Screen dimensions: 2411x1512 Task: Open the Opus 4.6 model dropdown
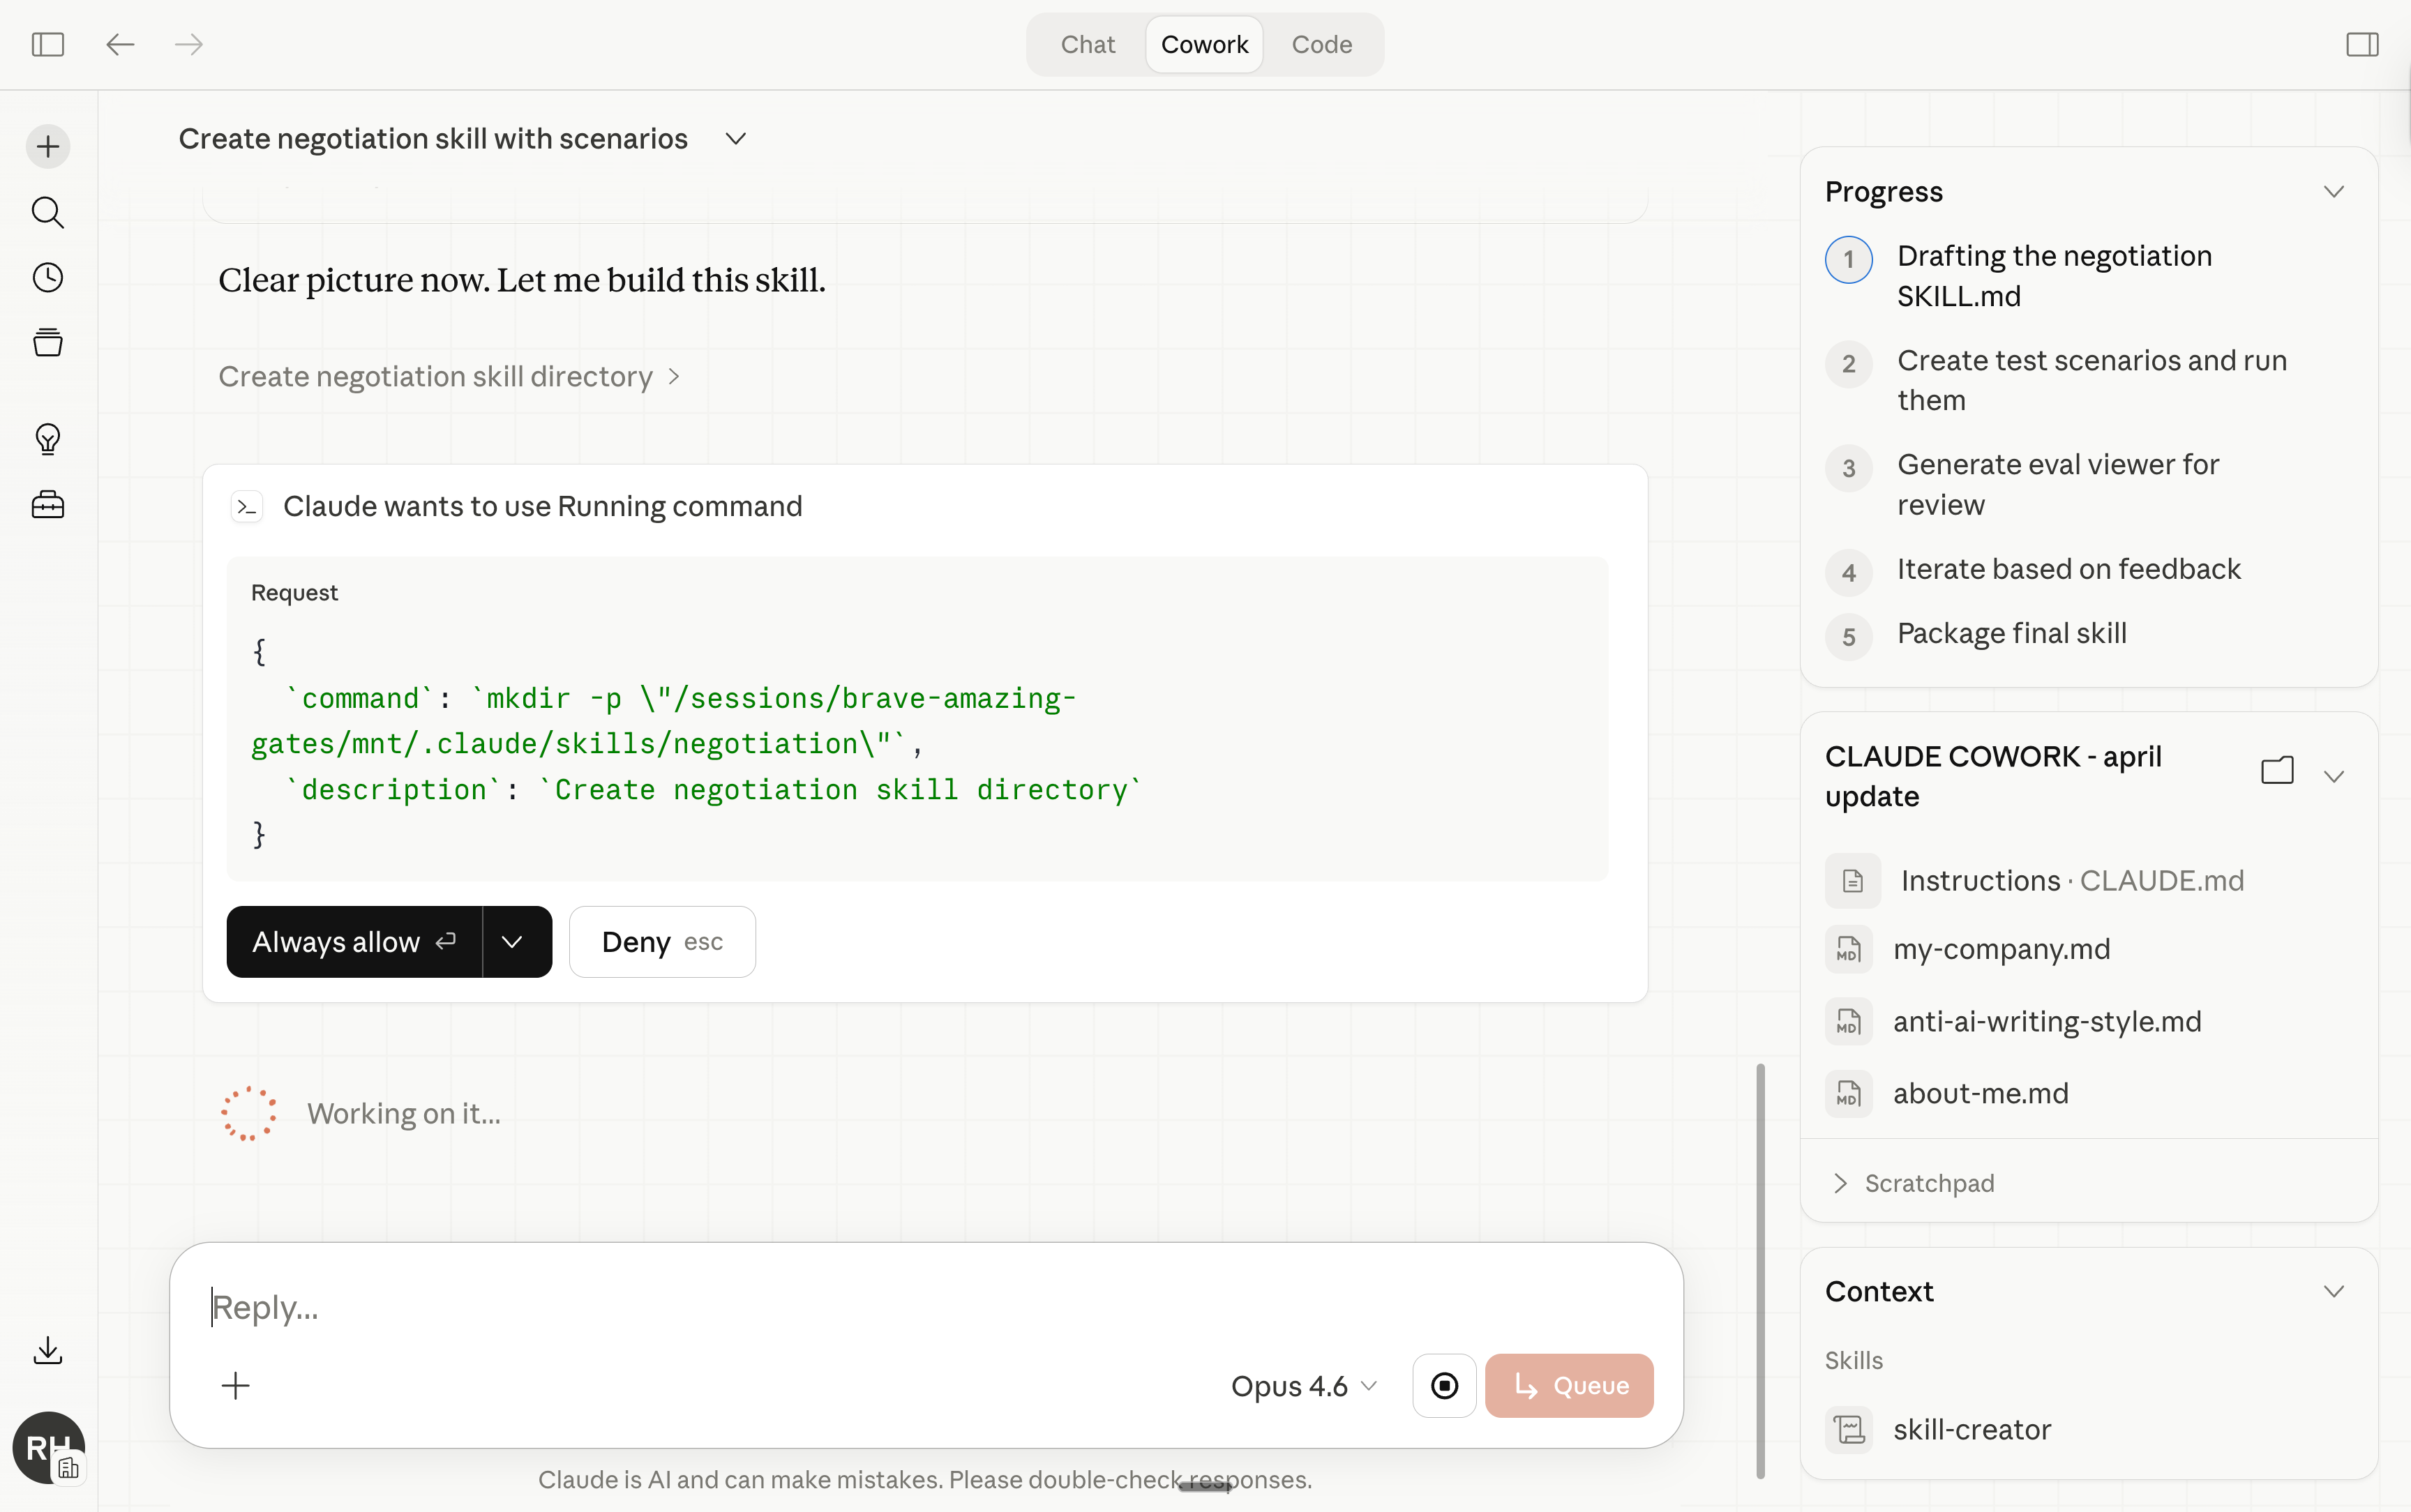tap(1303, 1386)
